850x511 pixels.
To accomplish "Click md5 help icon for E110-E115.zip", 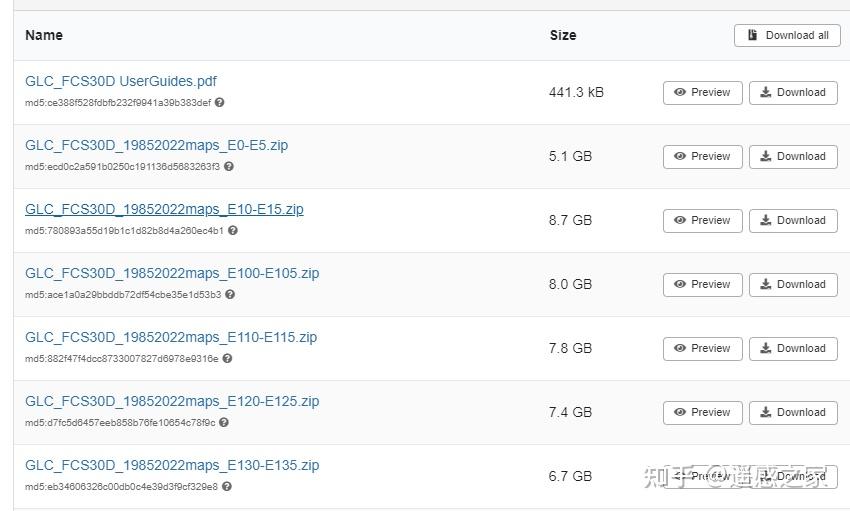I will click(228, 358).
